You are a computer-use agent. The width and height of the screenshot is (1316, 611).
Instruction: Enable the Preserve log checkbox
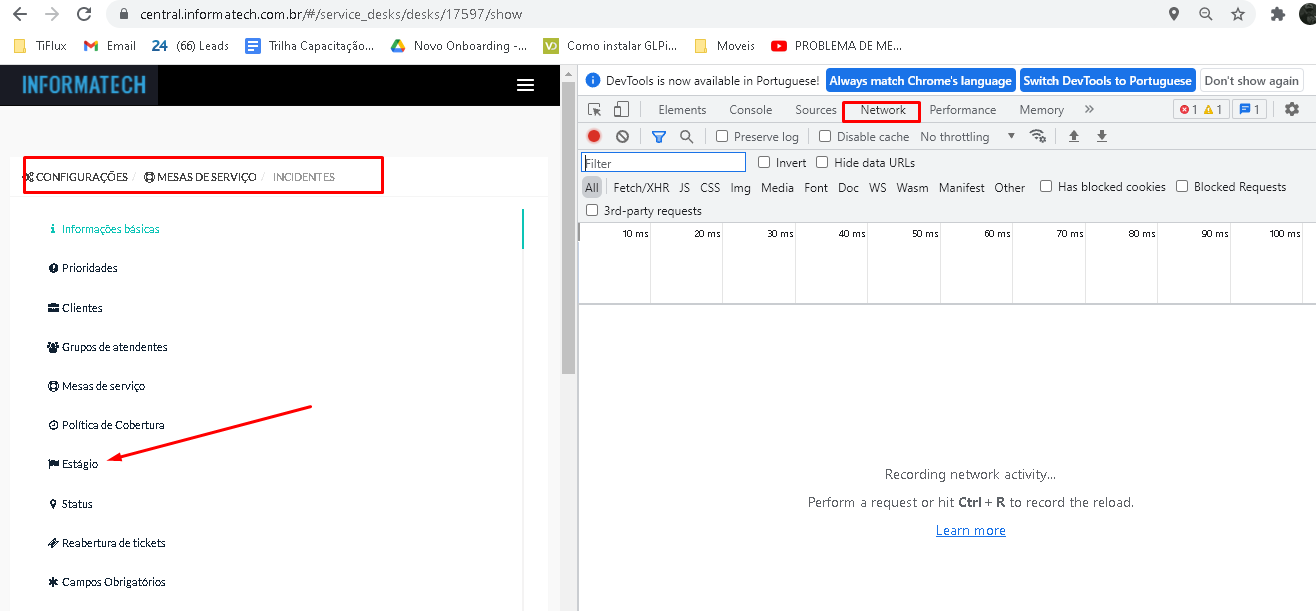click(x=722, y=136)
